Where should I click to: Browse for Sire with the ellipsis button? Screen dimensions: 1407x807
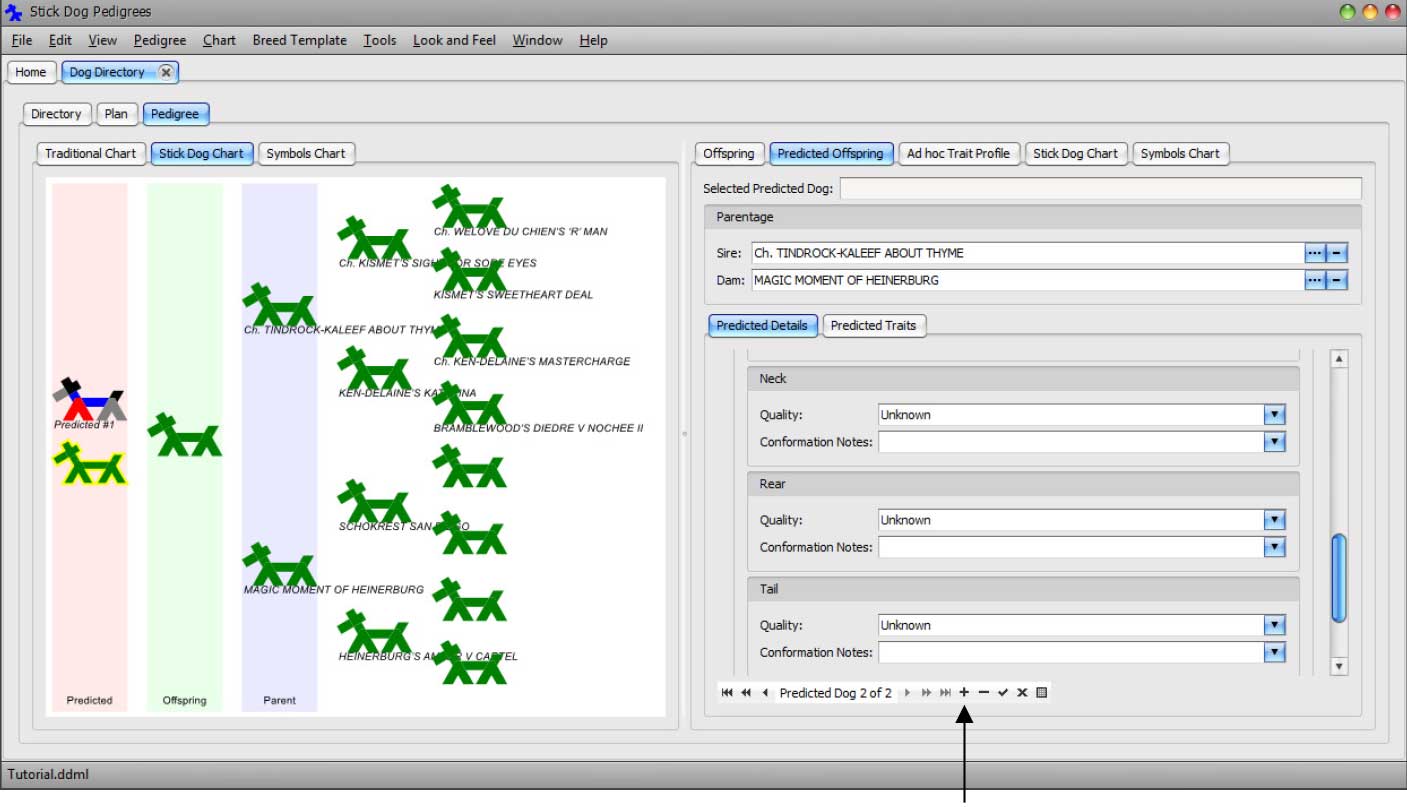(1314, 254)
